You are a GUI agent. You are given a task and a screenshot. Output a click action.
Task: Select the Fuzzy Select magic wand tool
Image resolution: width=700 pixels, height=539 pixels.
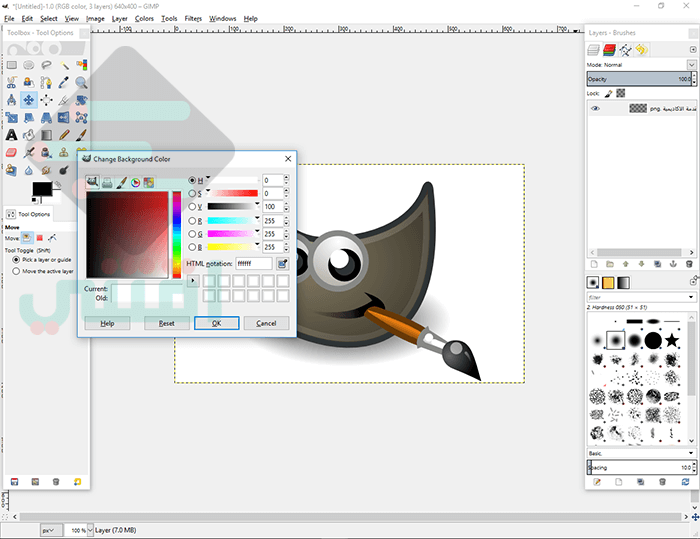coord(64,65)
